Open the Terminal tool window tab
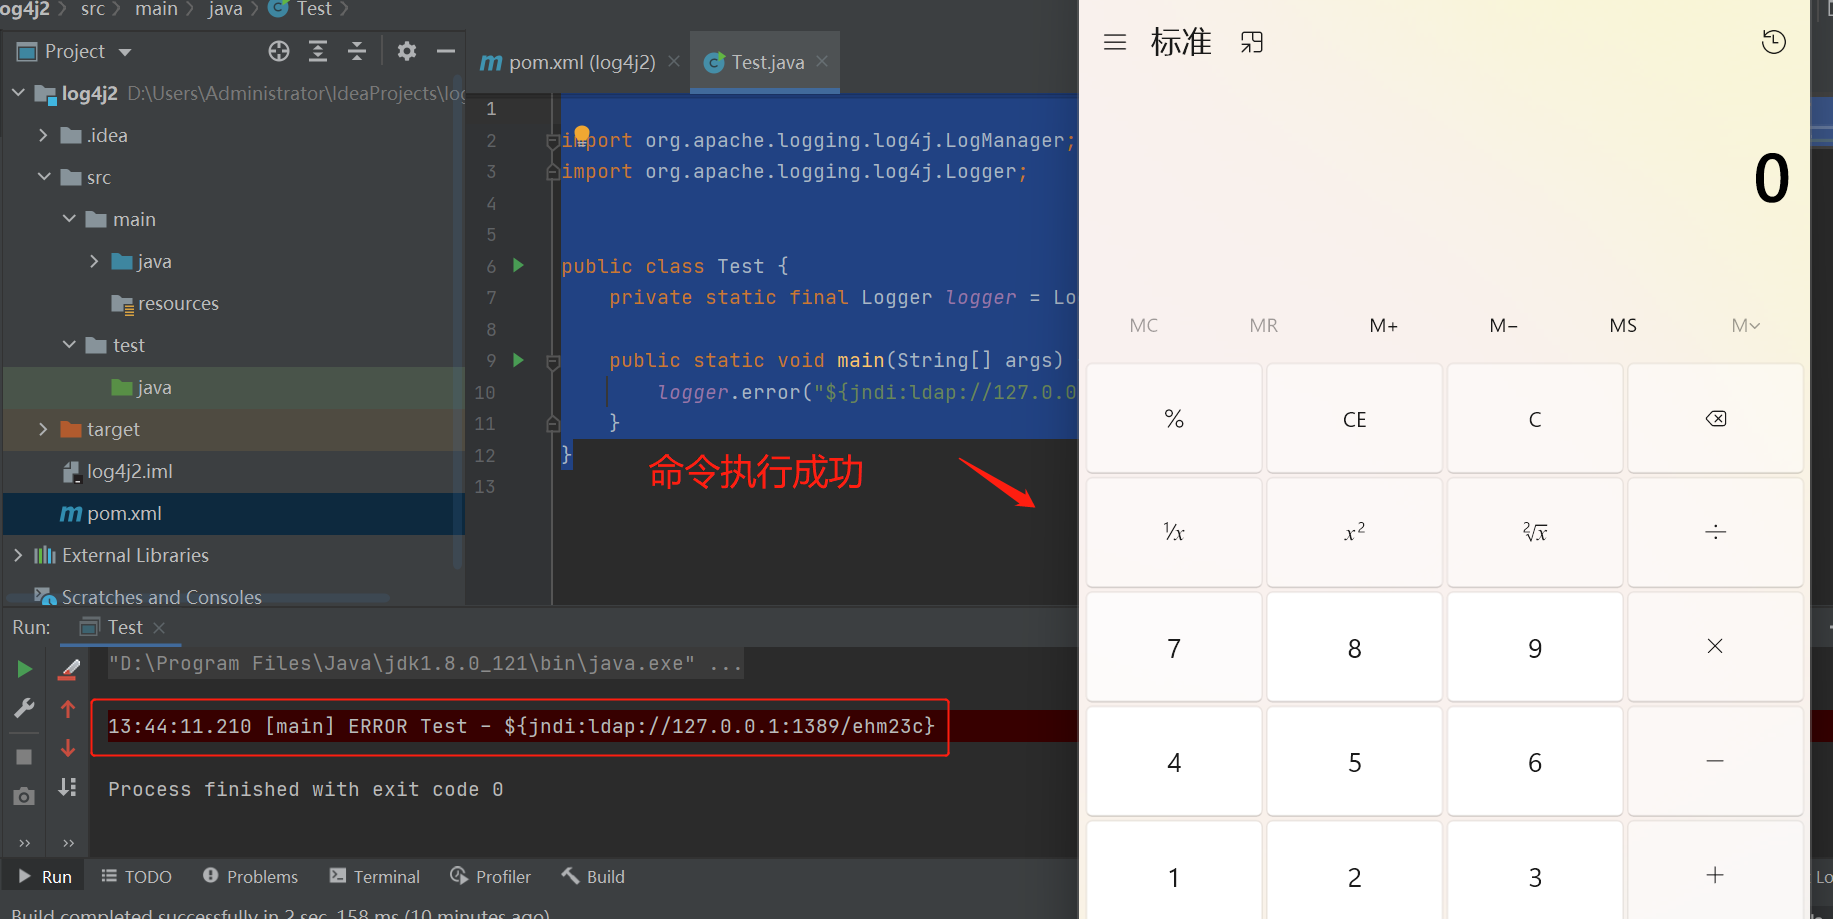 tap(375, 877)
